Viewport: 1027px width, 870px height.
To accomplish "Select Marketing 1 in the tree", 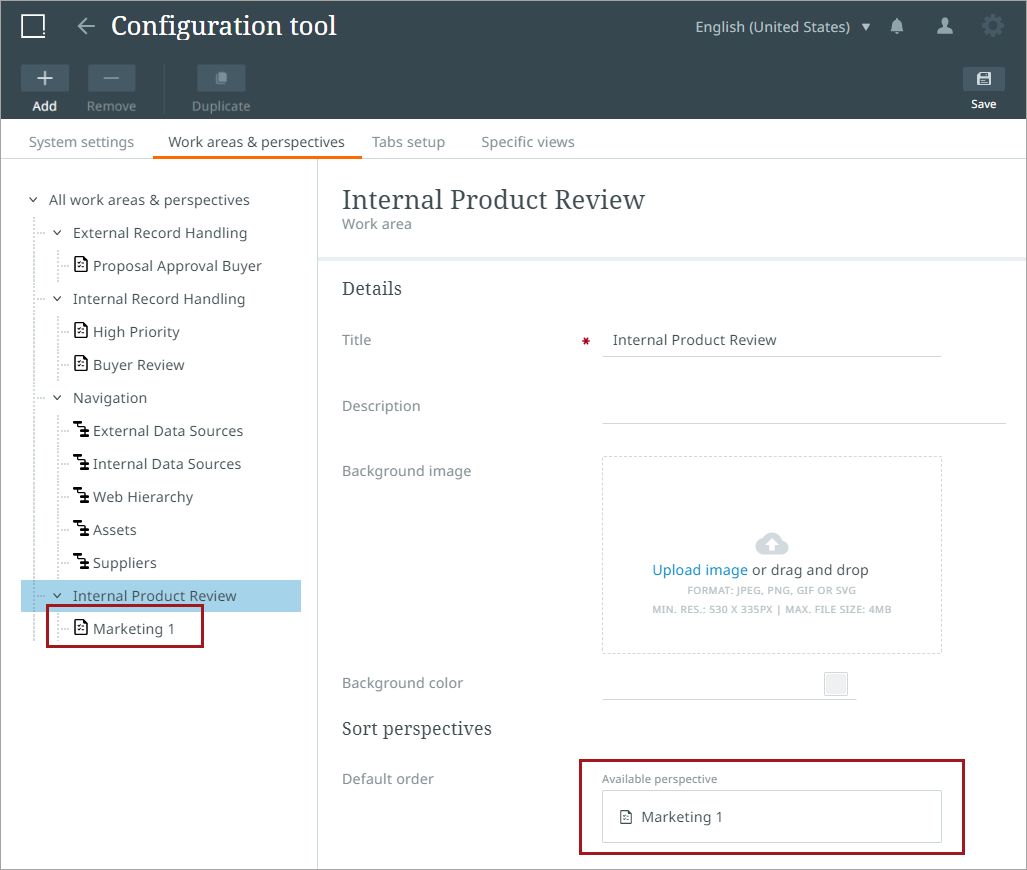I will click(x=133, y=629).
